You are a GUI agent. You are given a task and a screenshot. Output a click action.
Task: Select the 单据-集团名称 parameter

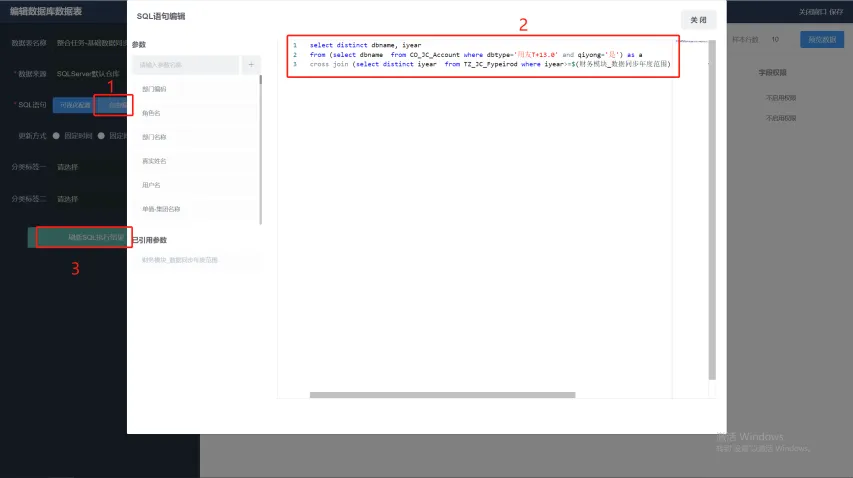point(195,209)
